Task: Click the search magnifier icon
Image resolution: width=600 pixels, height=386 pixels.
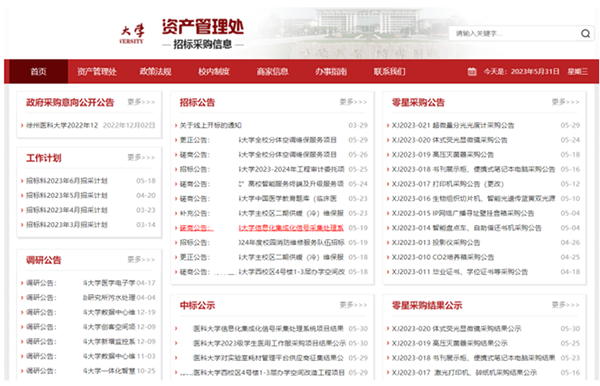Action: point(585,34)
